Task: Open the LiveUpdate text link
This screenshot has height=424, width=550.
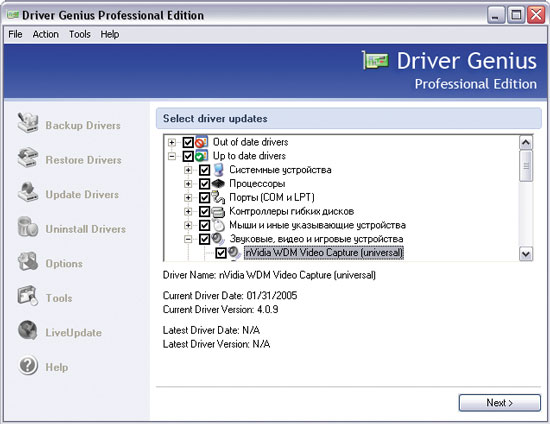Action: coord(74,332)
